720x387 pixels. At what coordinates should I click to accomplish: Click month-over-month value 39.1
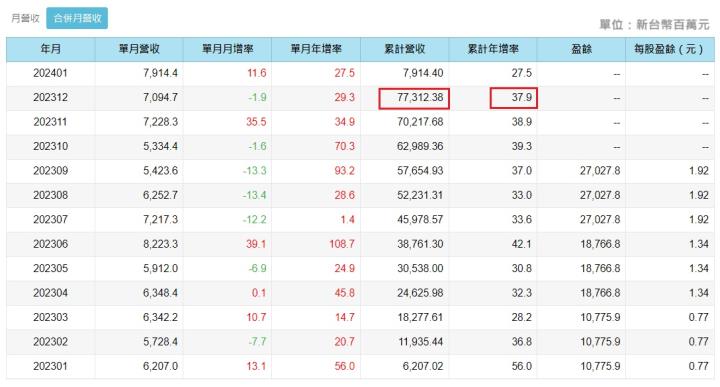(256, 244)
